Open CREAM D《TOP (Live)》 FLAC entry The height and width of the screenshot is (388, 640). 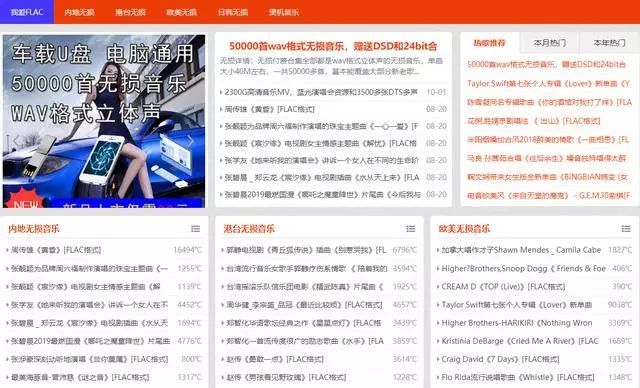point(502,287)
